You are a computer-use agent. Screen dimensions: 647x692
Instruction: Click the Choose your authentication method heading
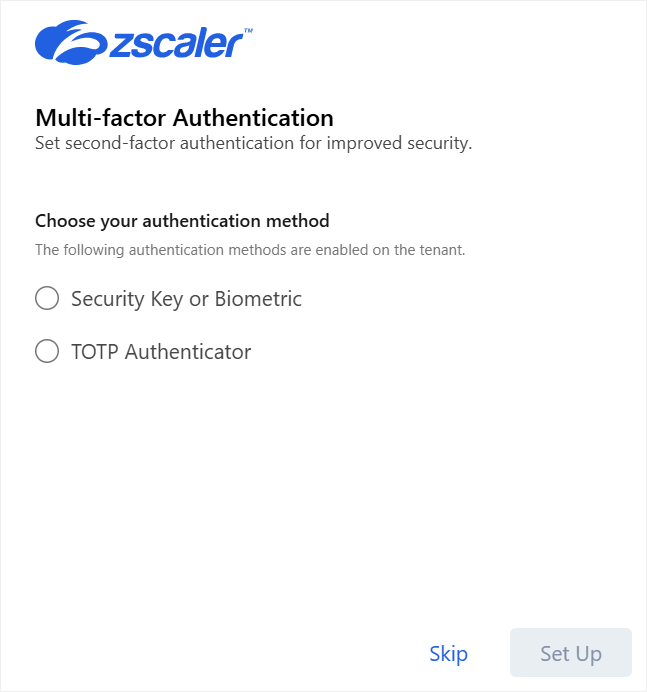pos(182,220)
